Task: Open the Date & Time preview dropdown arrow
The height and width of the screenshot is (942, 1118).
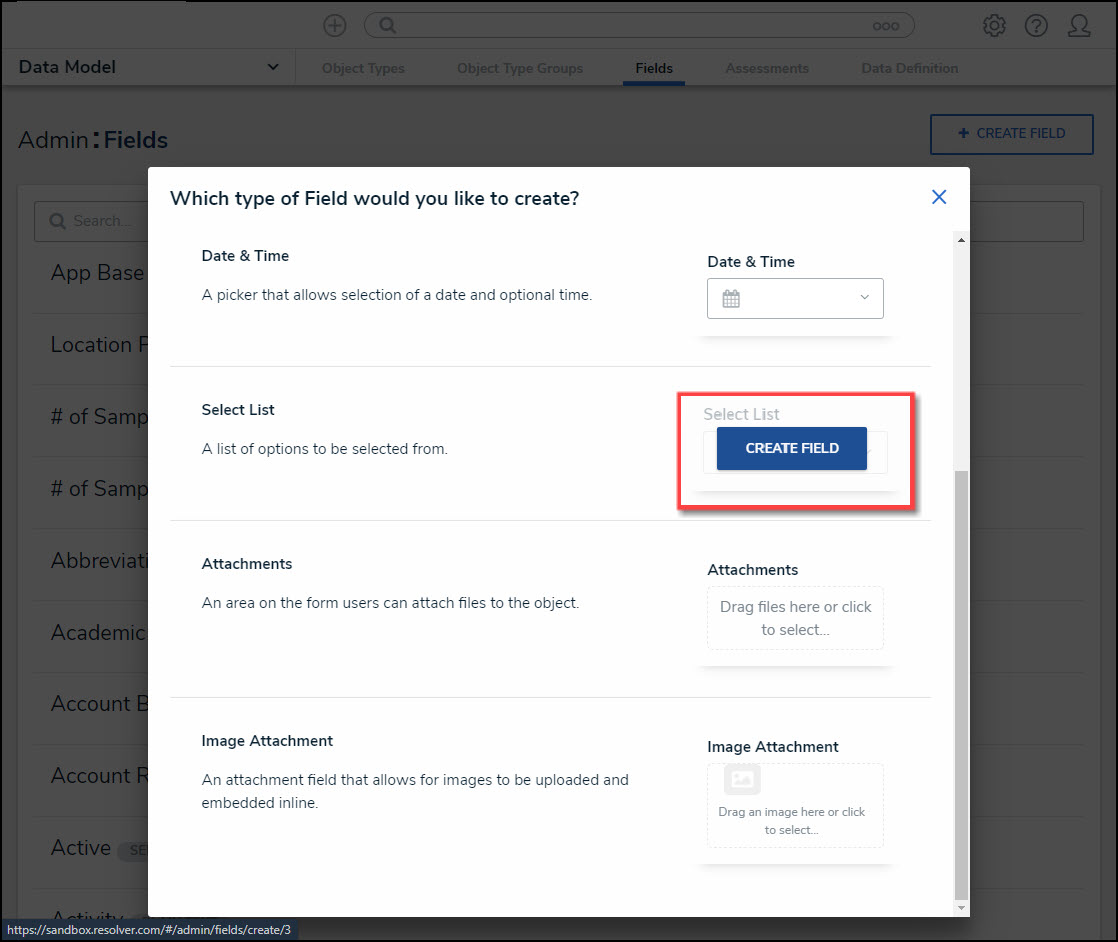Action: [864, 298]
